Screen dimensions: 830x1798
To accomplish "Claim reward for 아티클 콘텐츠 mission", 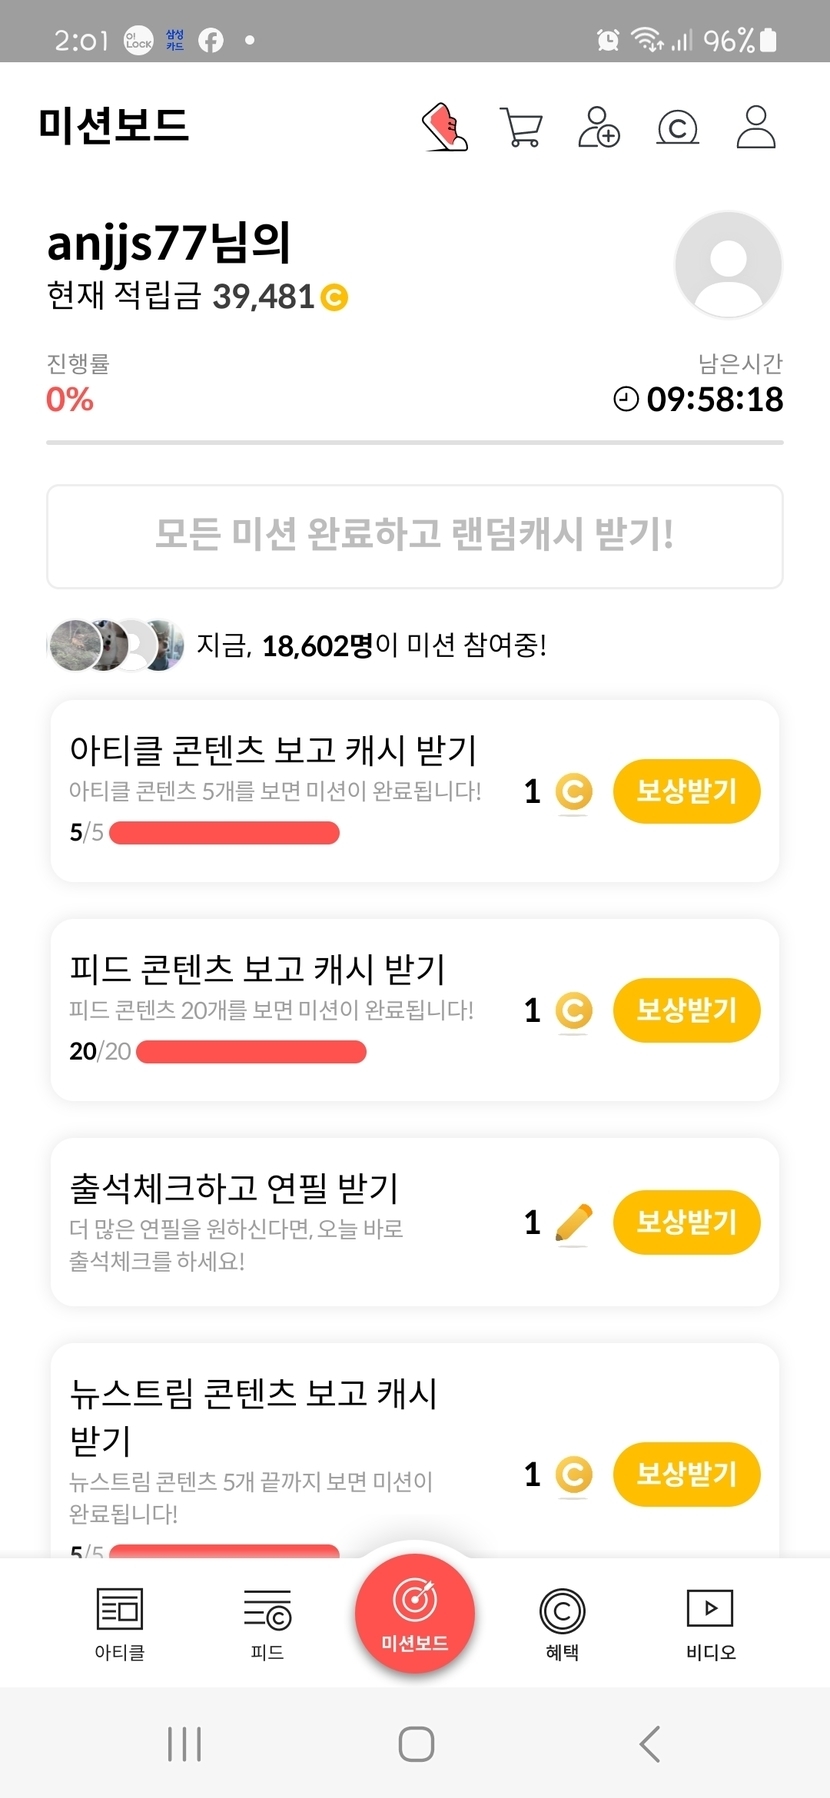I will 686,791.
